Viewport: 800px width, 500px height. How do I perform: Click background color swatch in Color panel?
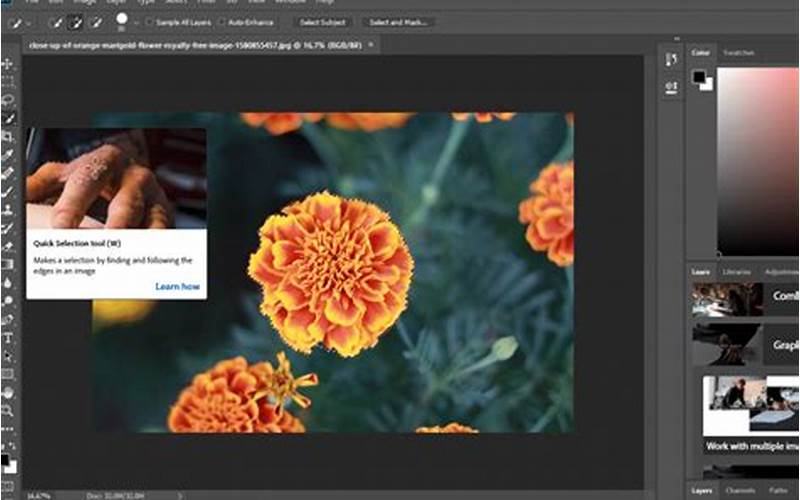pos(707,85)
